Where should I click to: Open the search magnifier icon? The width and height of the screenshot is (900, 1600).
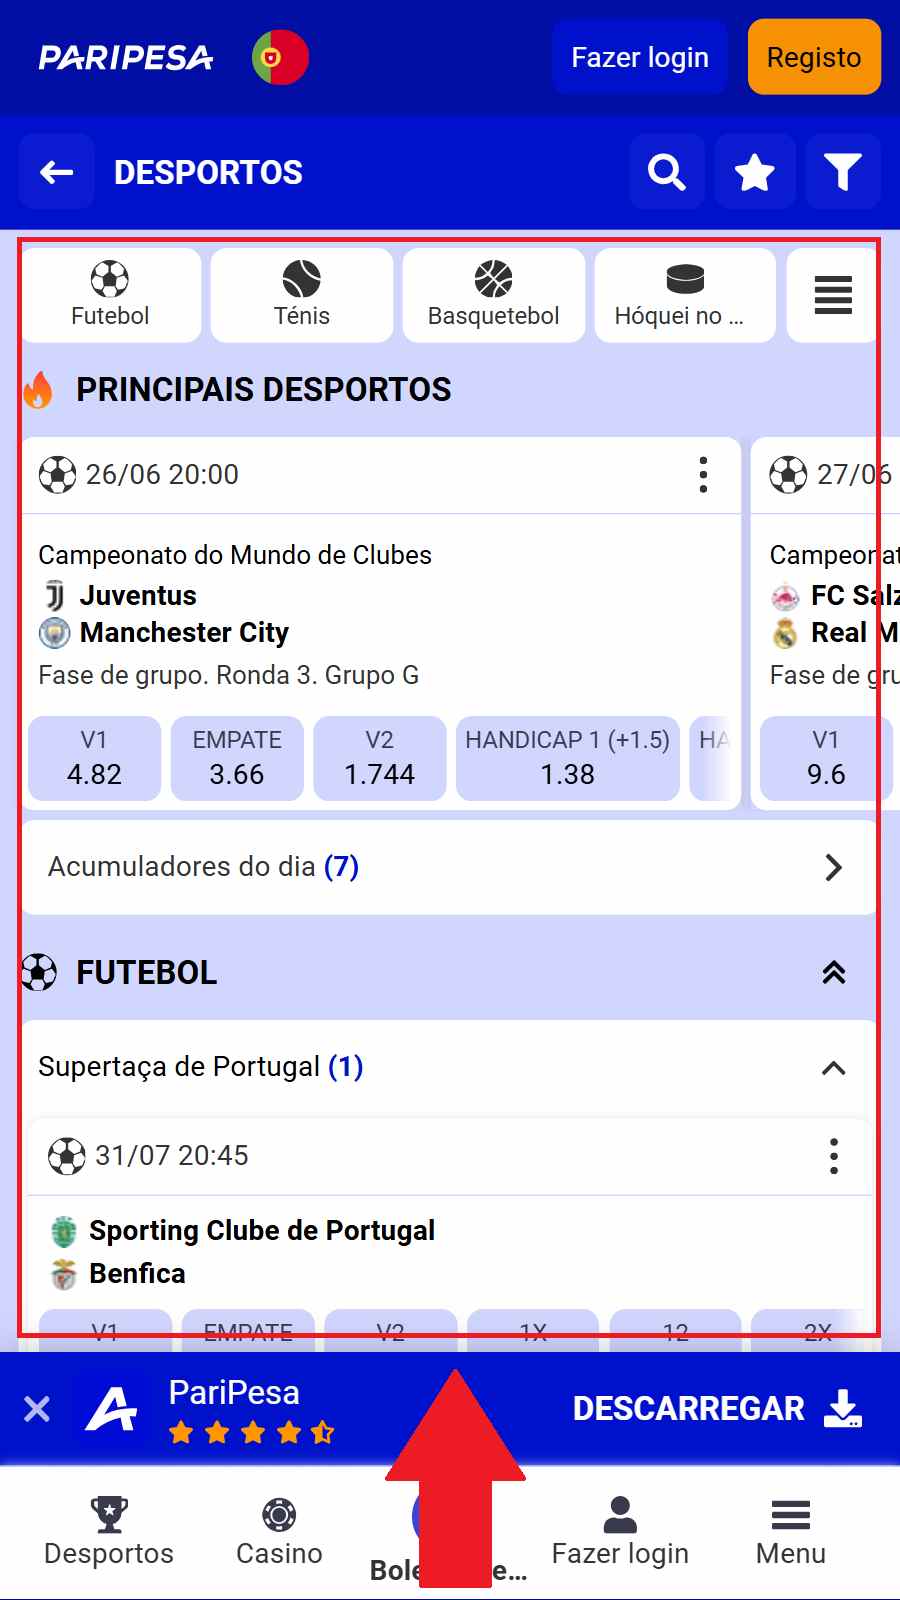[x=667, y=172]
